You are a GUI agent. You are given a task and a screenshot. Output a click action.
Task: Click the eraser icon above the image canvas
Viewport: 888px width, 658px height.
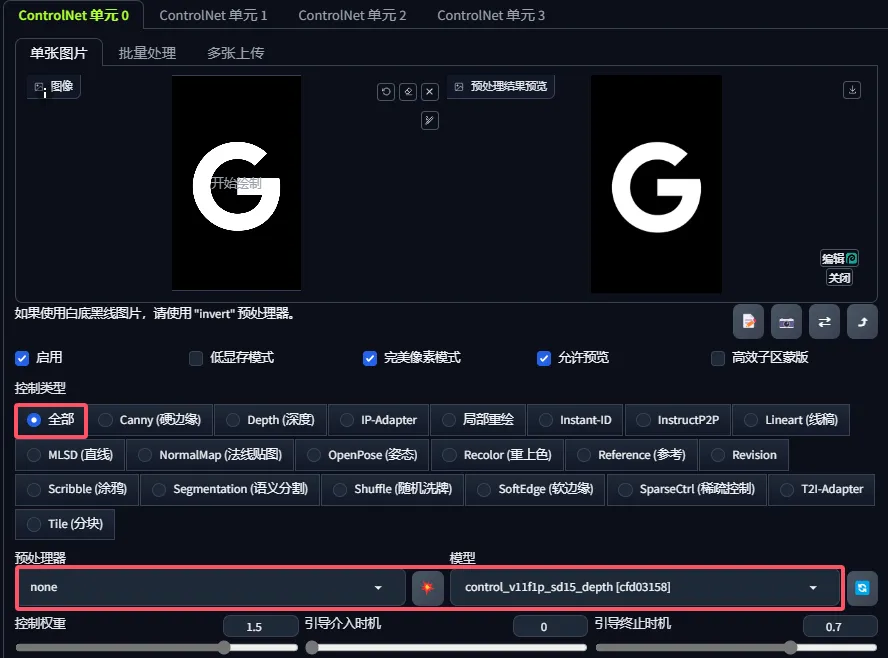[x=408, y=92]
